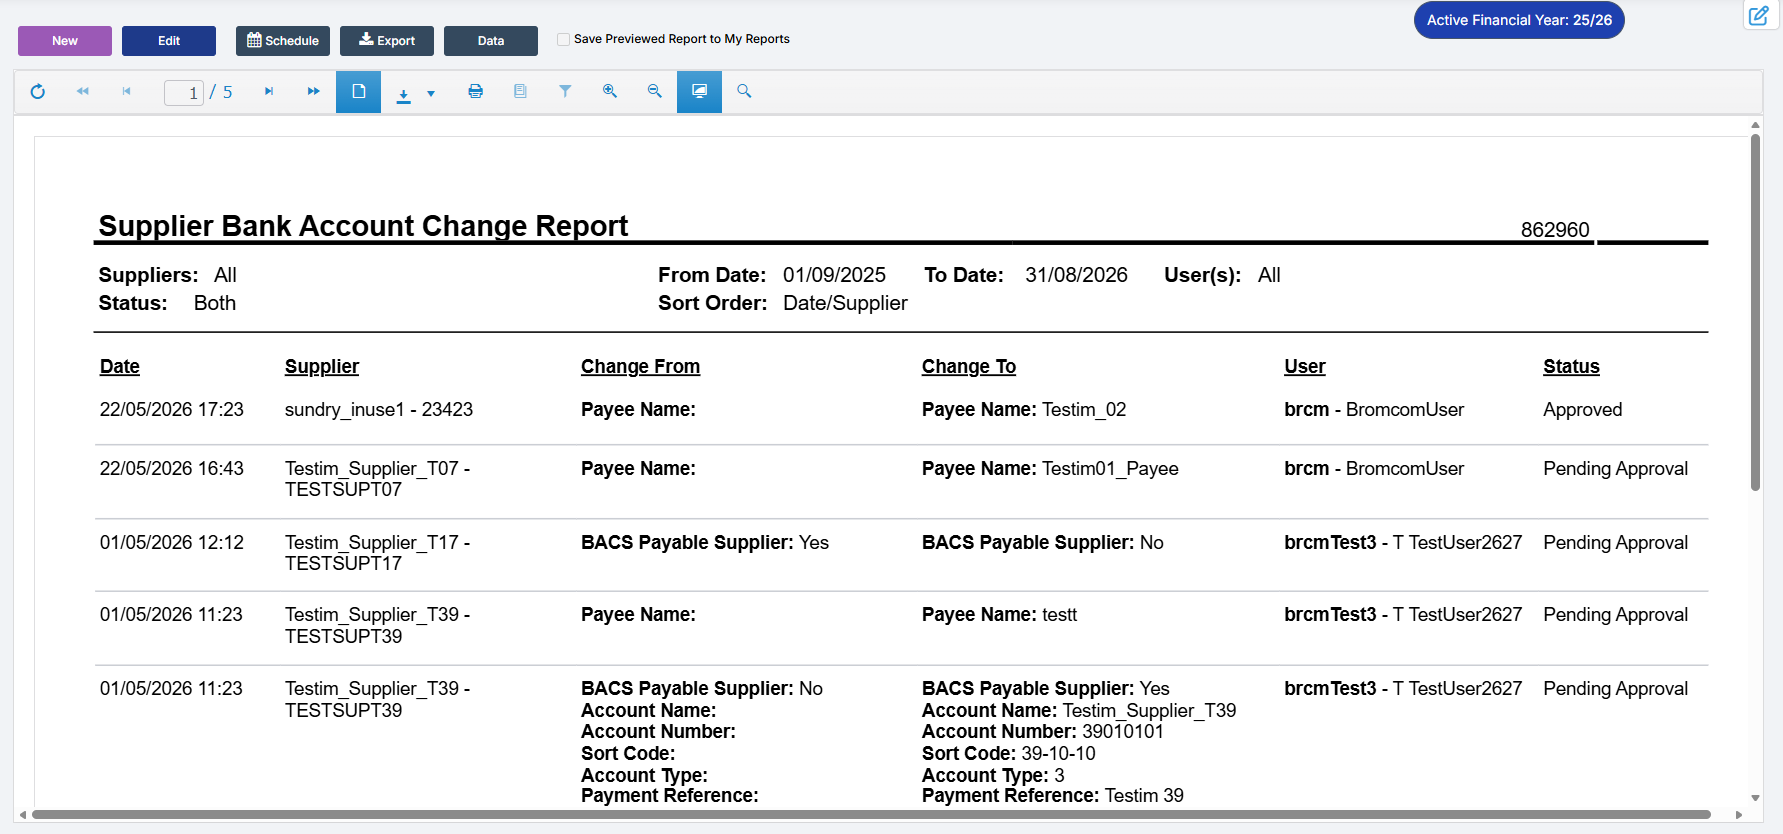Click the scroll down arrow of the report

(x=1755, y=798)
